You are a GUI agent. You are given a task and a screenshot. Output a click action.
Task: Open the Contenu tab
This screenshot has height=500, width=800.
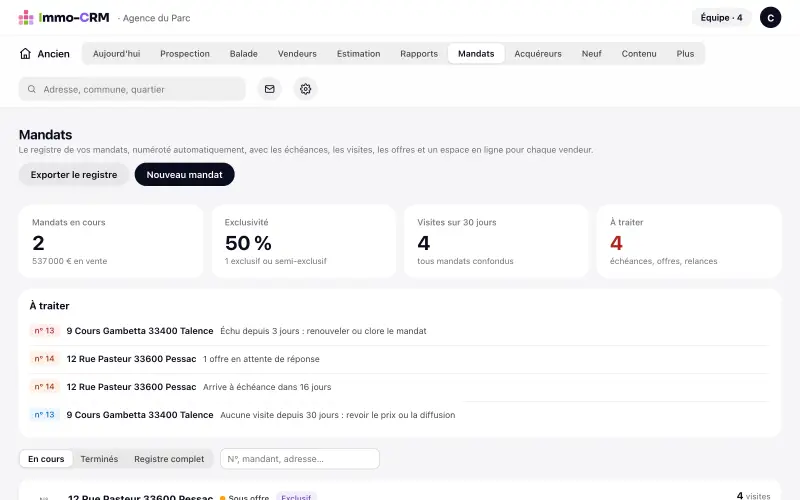coord(639,54)
